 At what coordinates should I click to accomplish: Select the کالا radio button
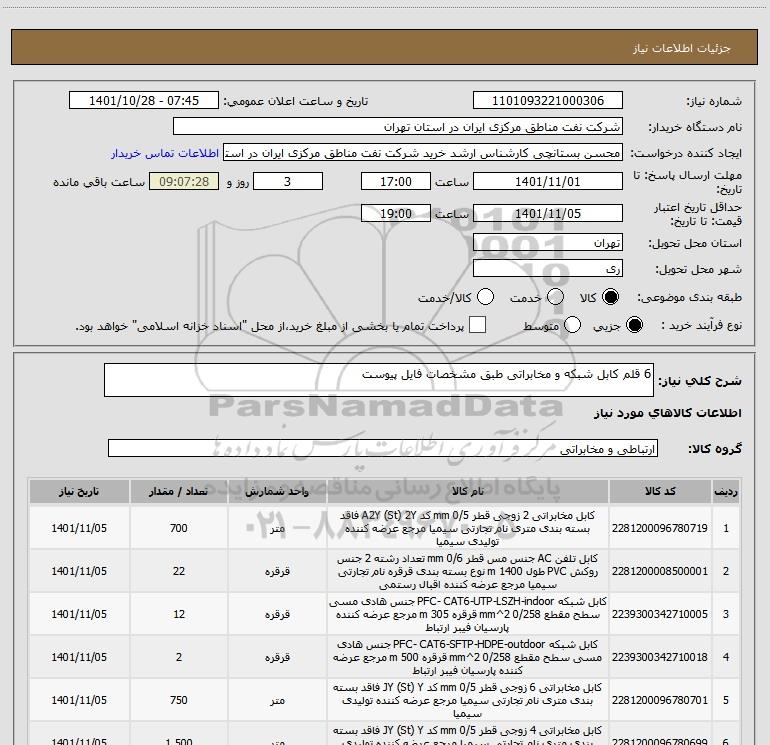pyautogui.click(x=610, y=297)
